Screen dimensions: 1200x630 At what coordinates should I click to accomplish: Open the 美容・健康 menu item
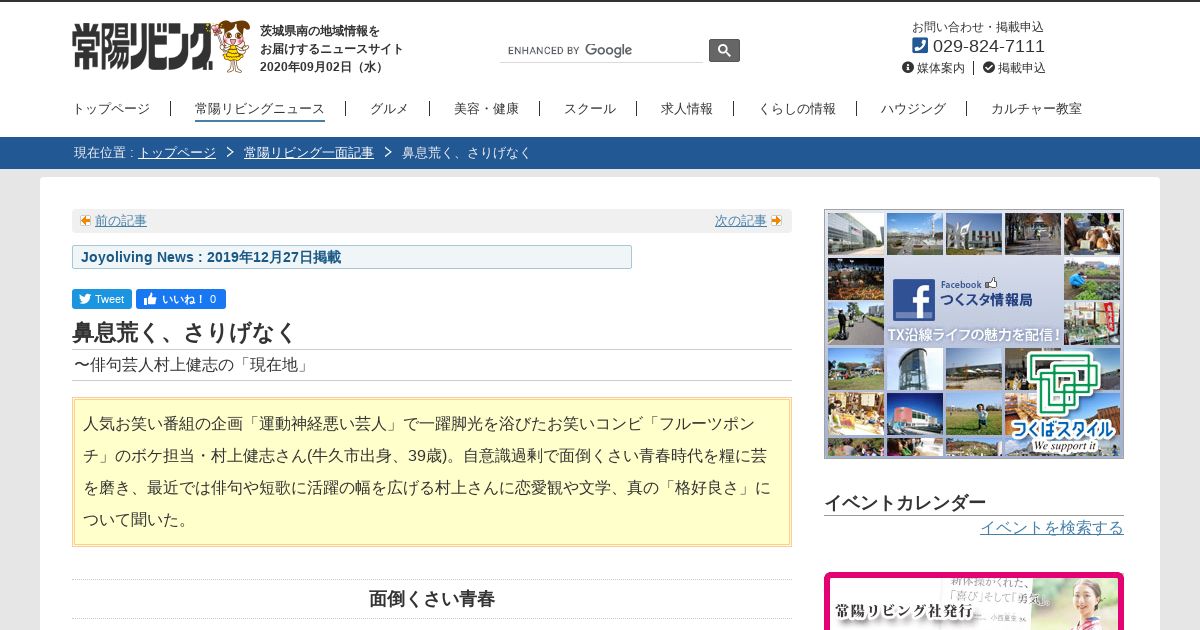tap(486, 109)
